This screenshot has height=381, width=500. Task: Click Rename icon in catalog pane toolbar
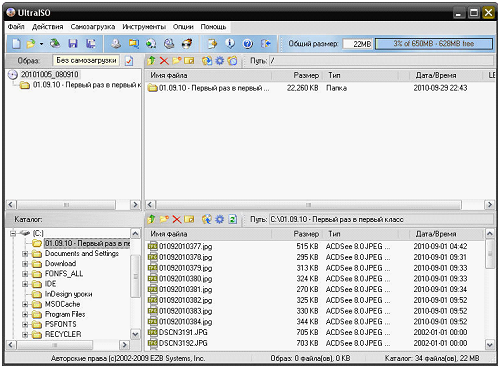(189, 219)
